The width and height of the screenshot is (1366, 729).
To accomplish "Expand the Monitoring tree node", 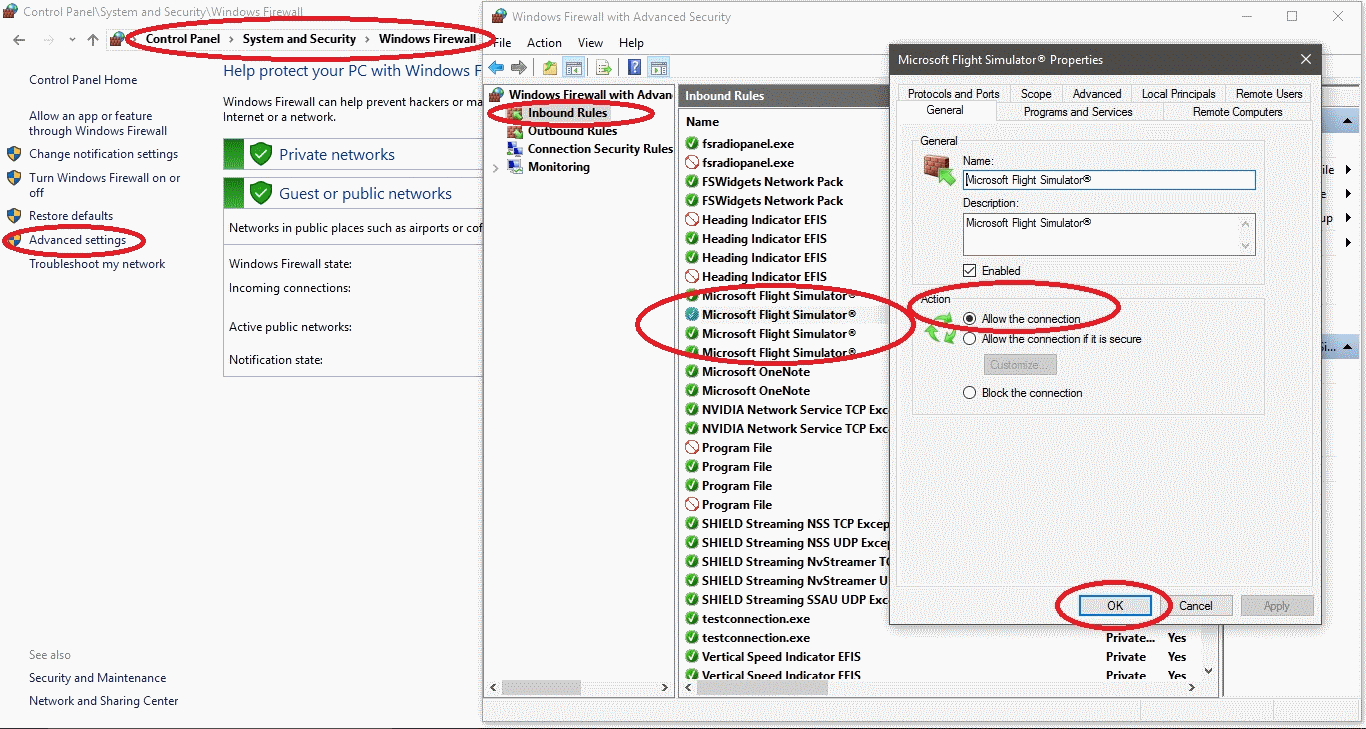I will pyautogui.click(x=495, y=168).
